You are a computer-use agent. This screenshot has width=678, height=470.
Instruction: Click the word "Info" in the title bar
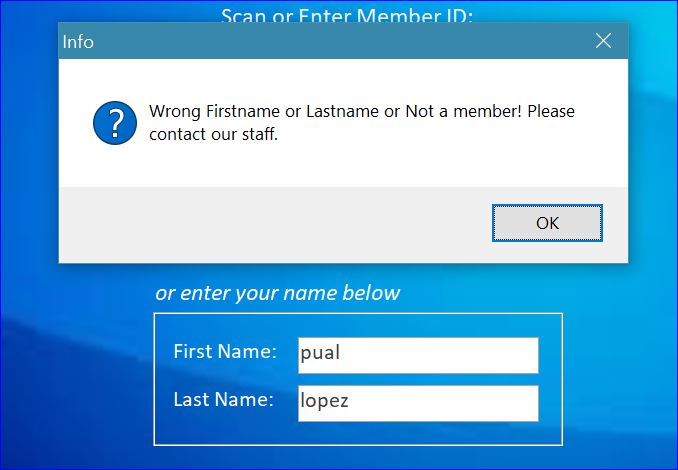pos(78,42)
